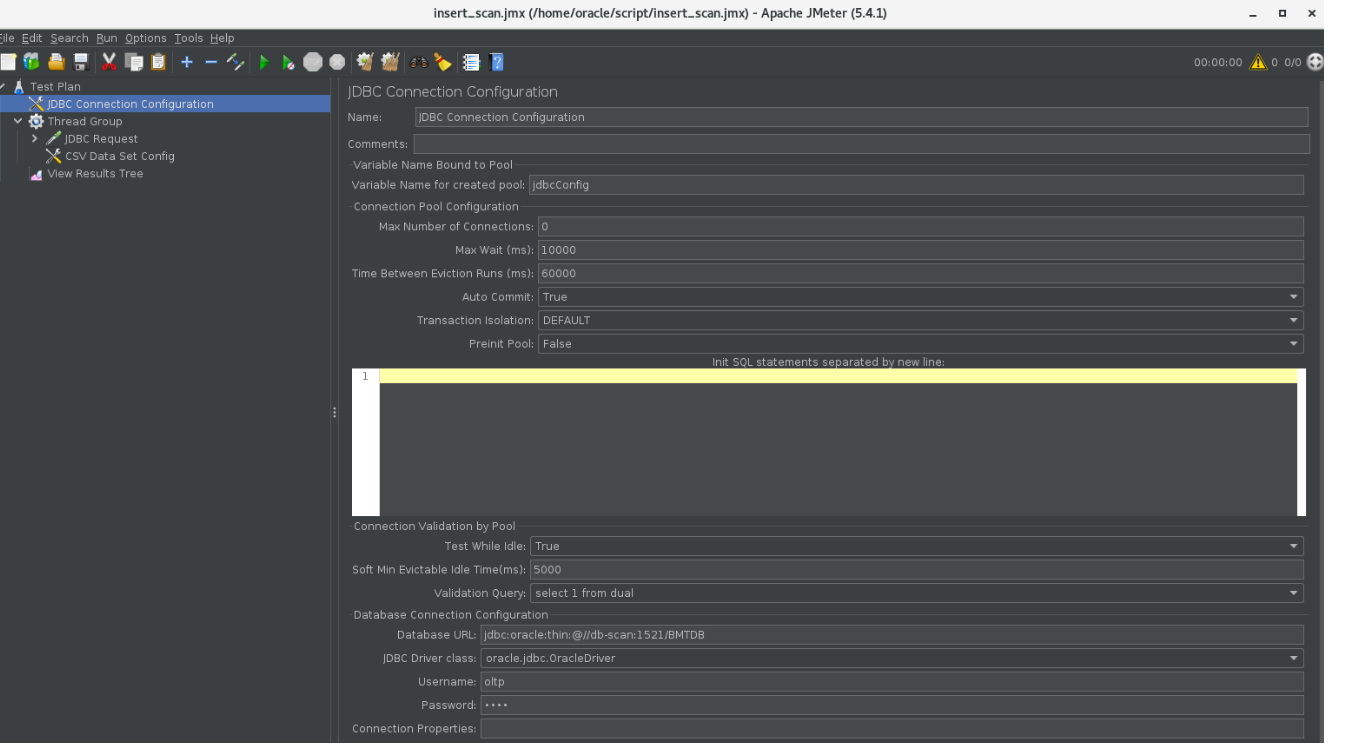1368x750 pixels.
Task: Open the Options menu
Action: (x=145, y=38)
